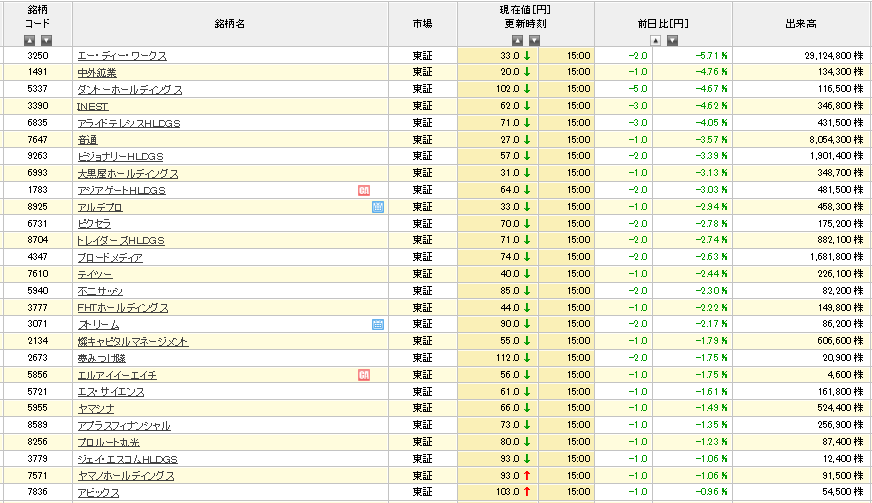Viewport: 872px width, 503px height.
Task: Sort current price column ascending arrow
Action: pyautogui.click(x=517, y=40)
